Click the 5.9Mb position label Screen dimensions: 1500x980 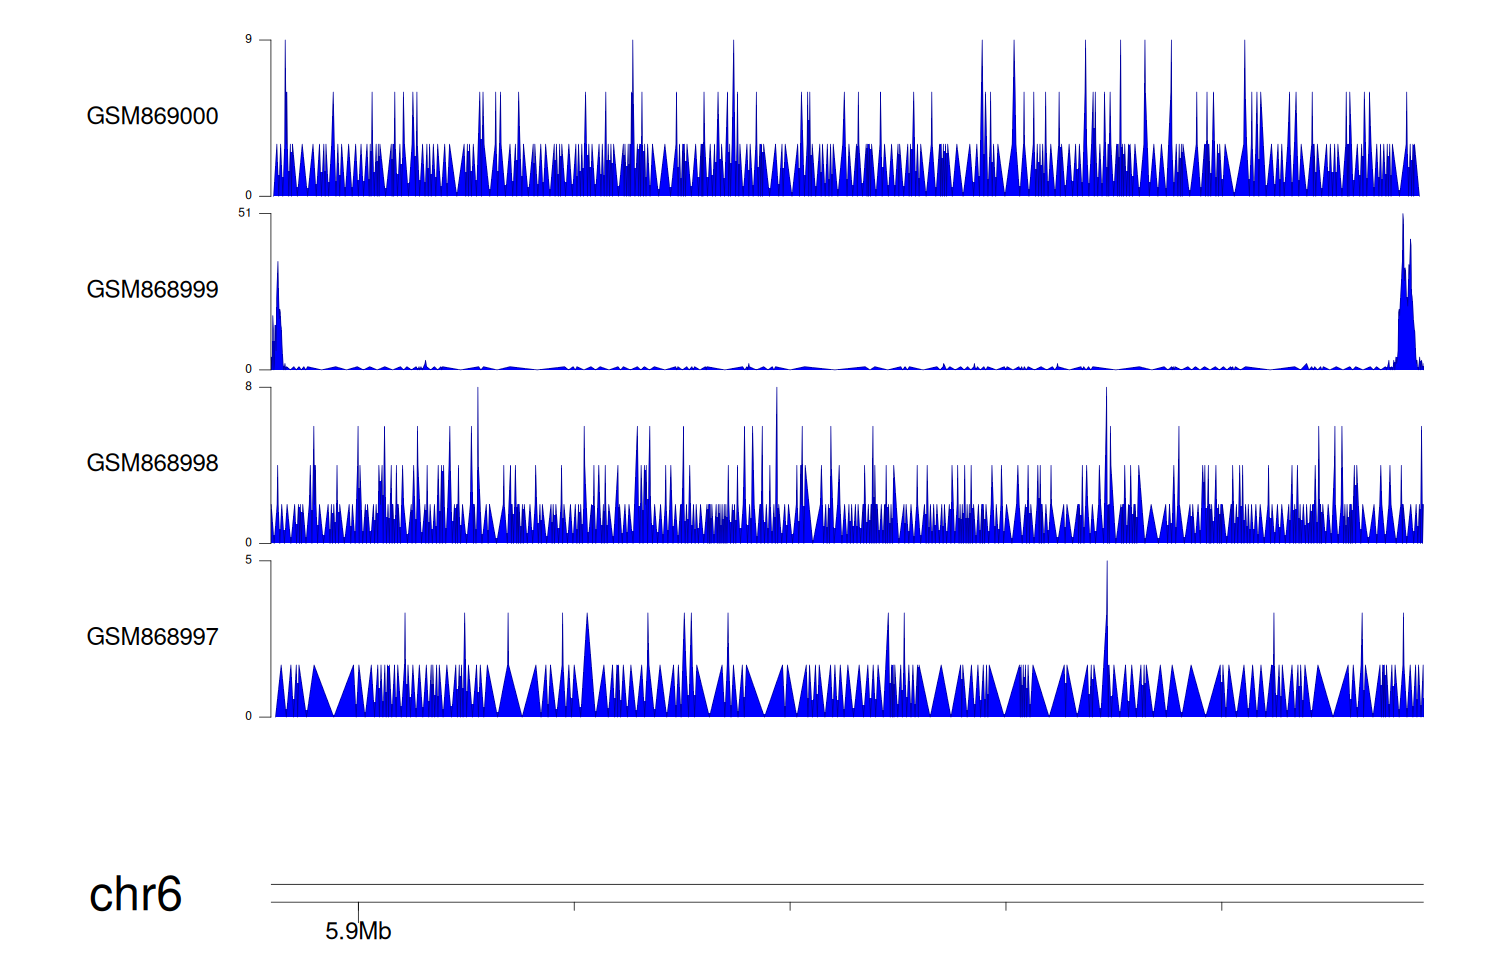click(358, 931)
